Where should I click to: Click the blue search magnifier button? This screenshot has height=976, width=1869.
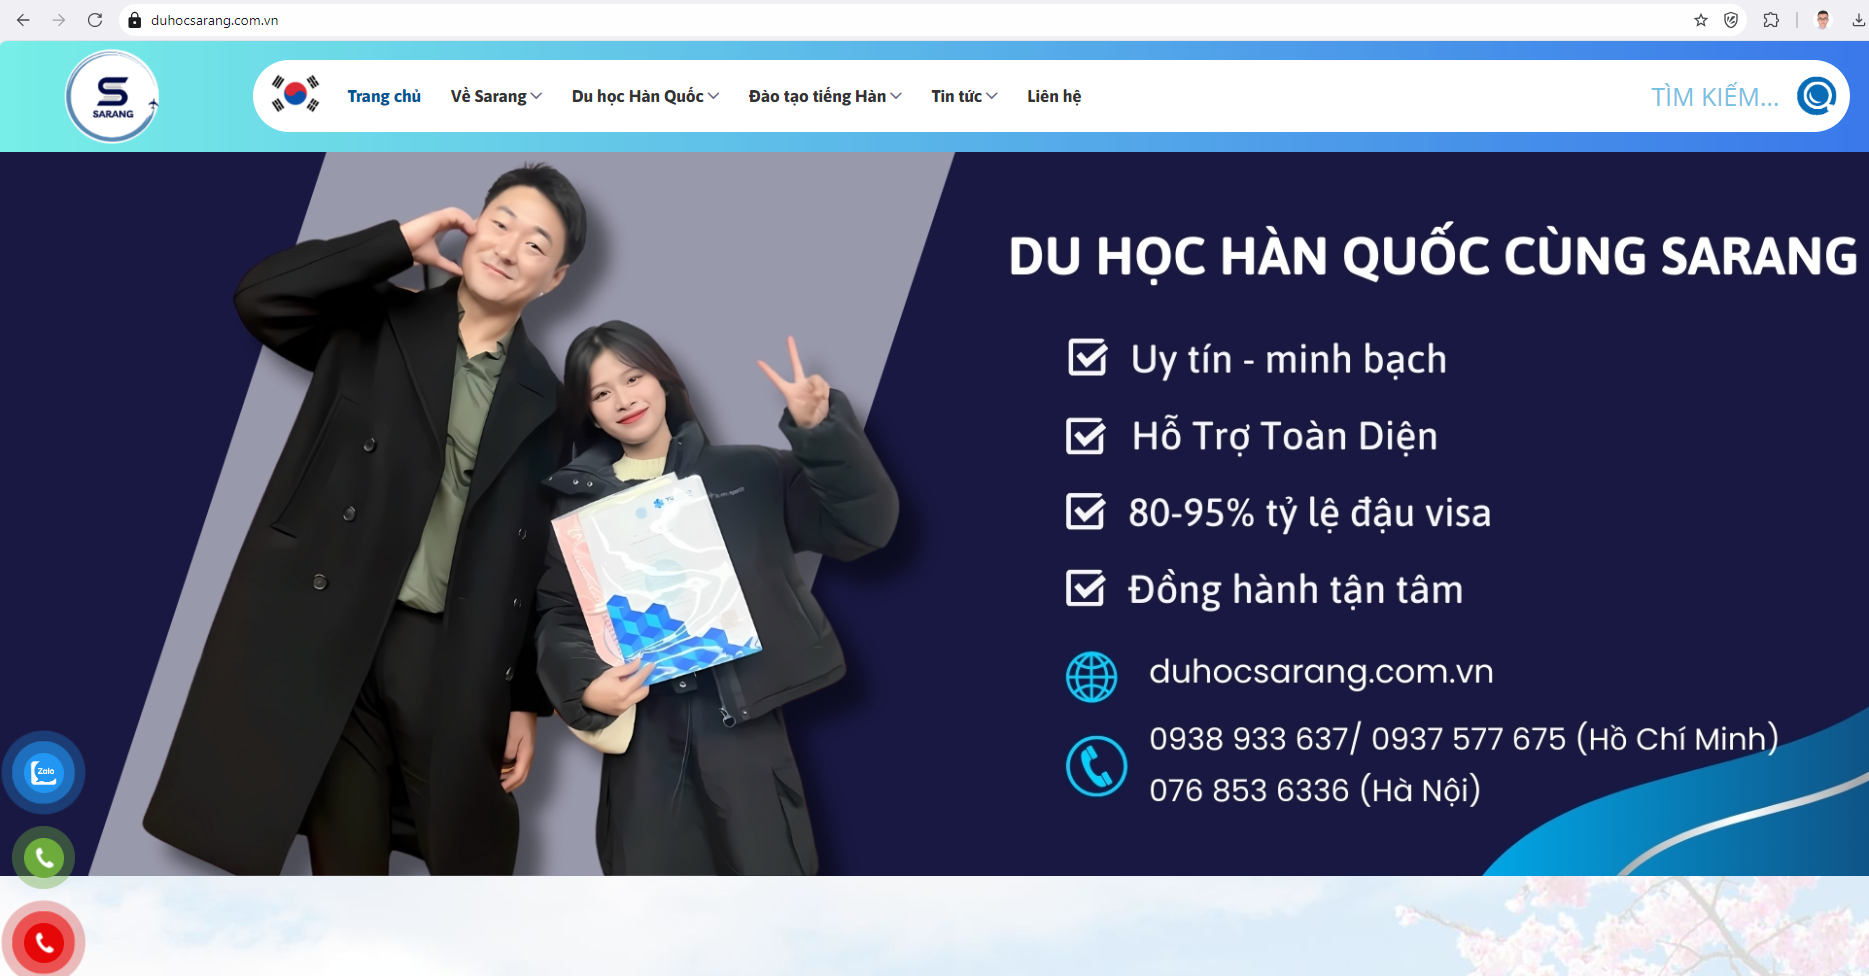coord(1816,96)
